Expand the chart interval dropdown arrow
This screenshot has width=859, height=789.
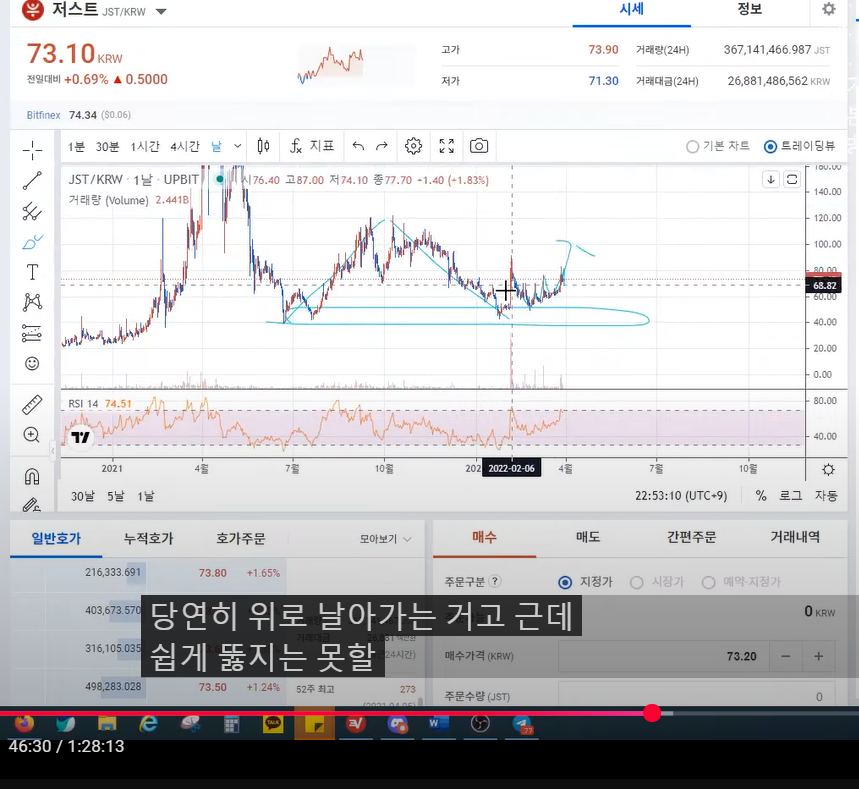pyautogui.click(x=237, y=146)
